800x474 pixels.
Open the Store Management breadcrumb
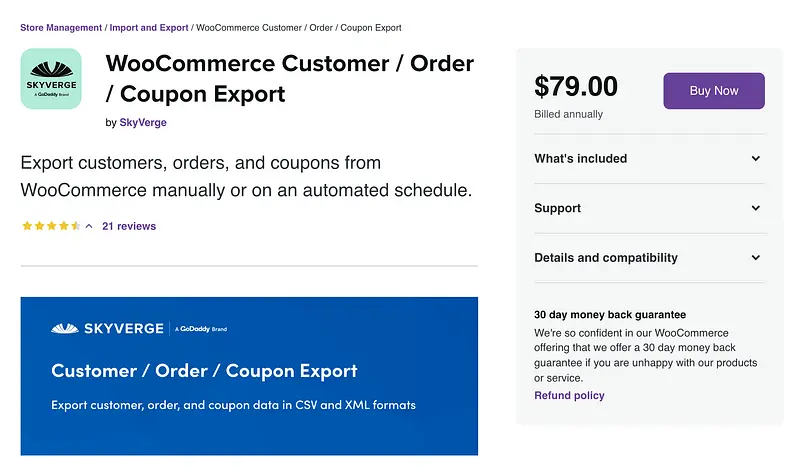pyautogui.click(x=61, y=28)
